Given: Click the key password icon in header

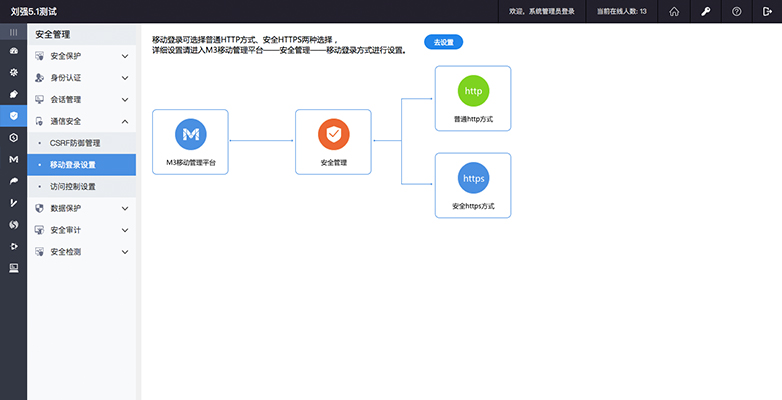Looking at the screenshot, I should tap(705, 11).
